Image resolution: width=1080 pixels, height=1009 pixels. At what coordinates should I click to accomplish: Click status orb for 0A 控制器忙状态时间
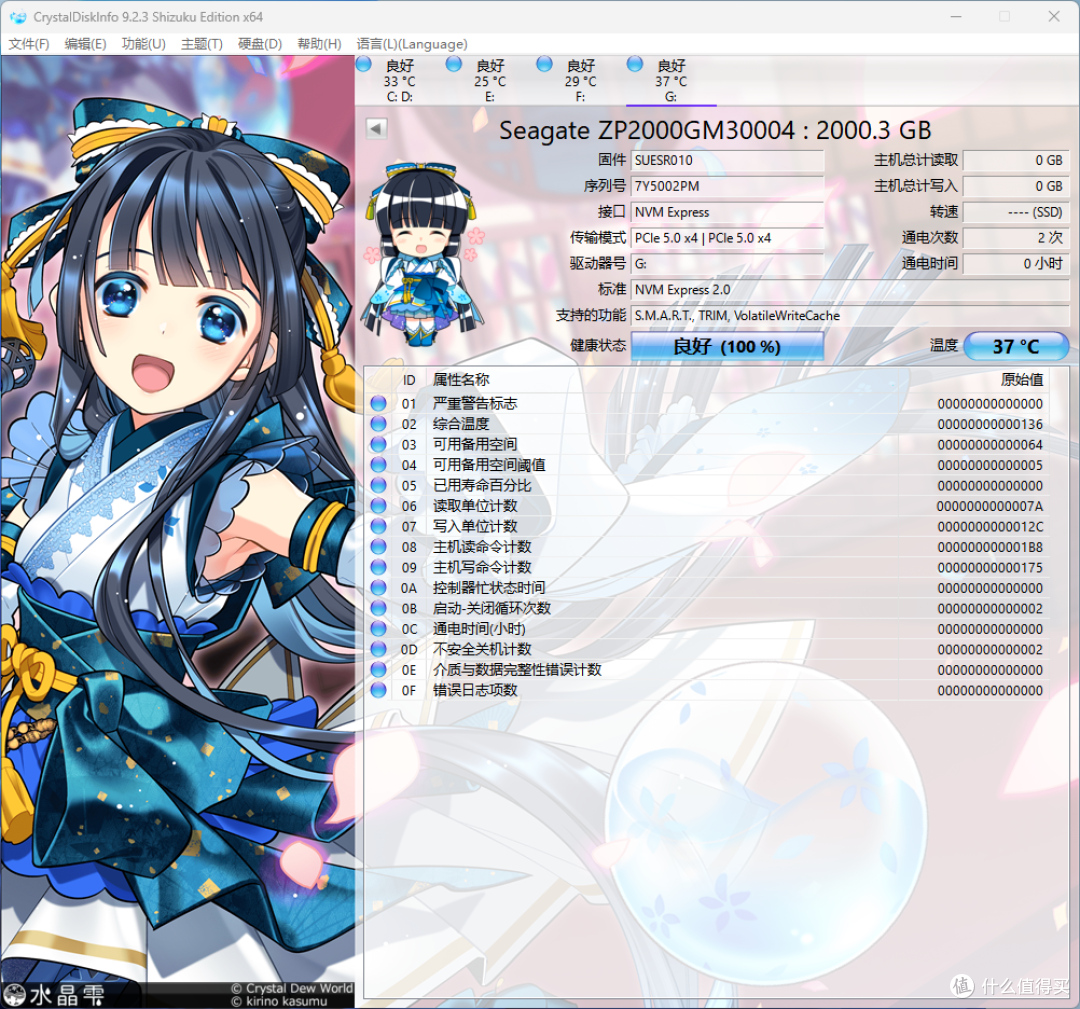click(x=378, y=587)
